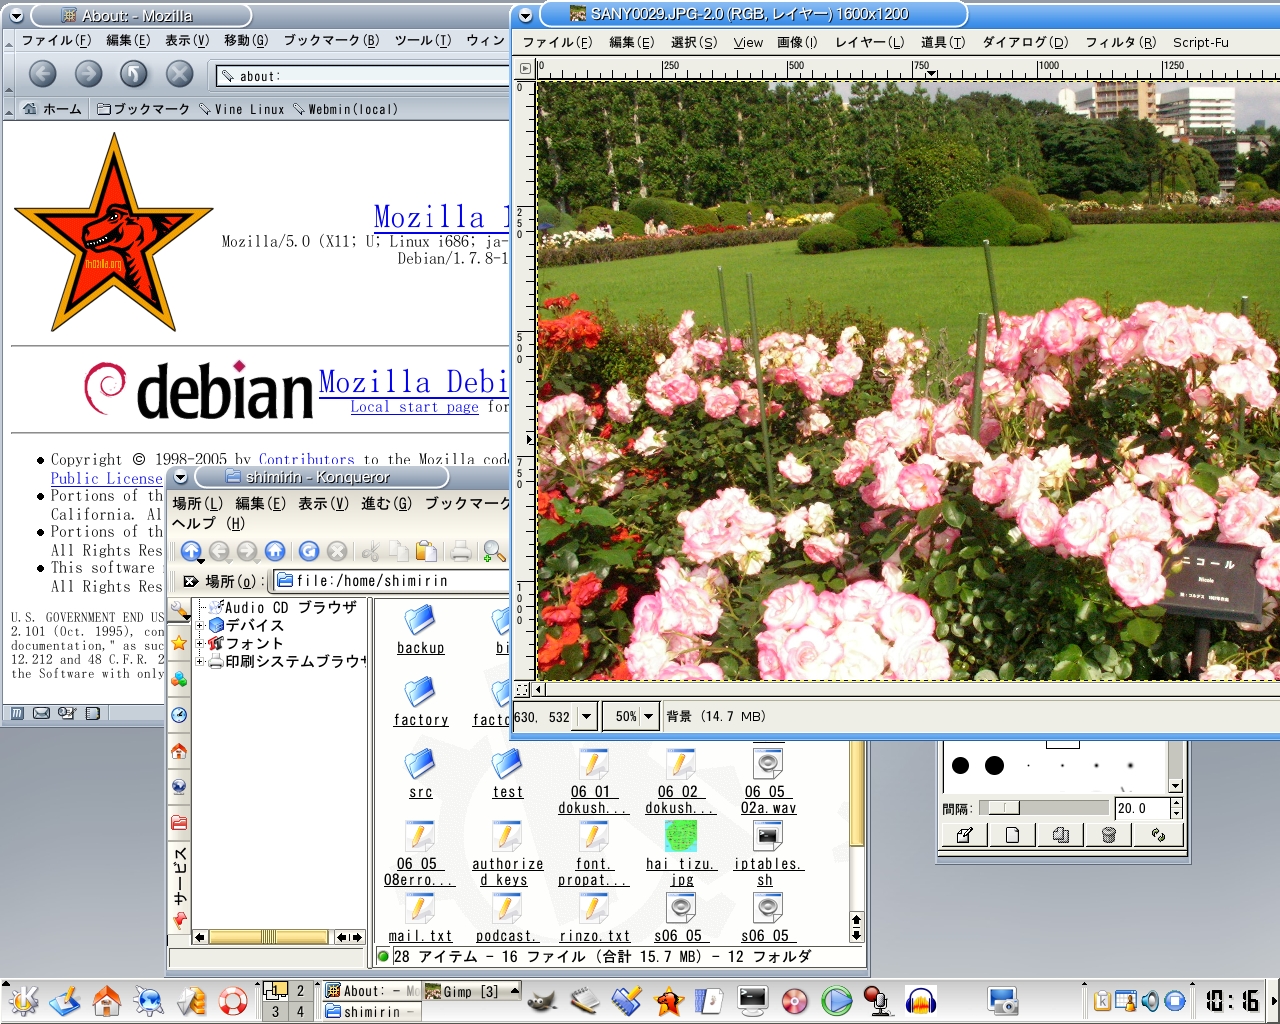This screenshot has width=1280, height=1024.
Task: Expand the デバイス tree node
Action: click(200, 626)
